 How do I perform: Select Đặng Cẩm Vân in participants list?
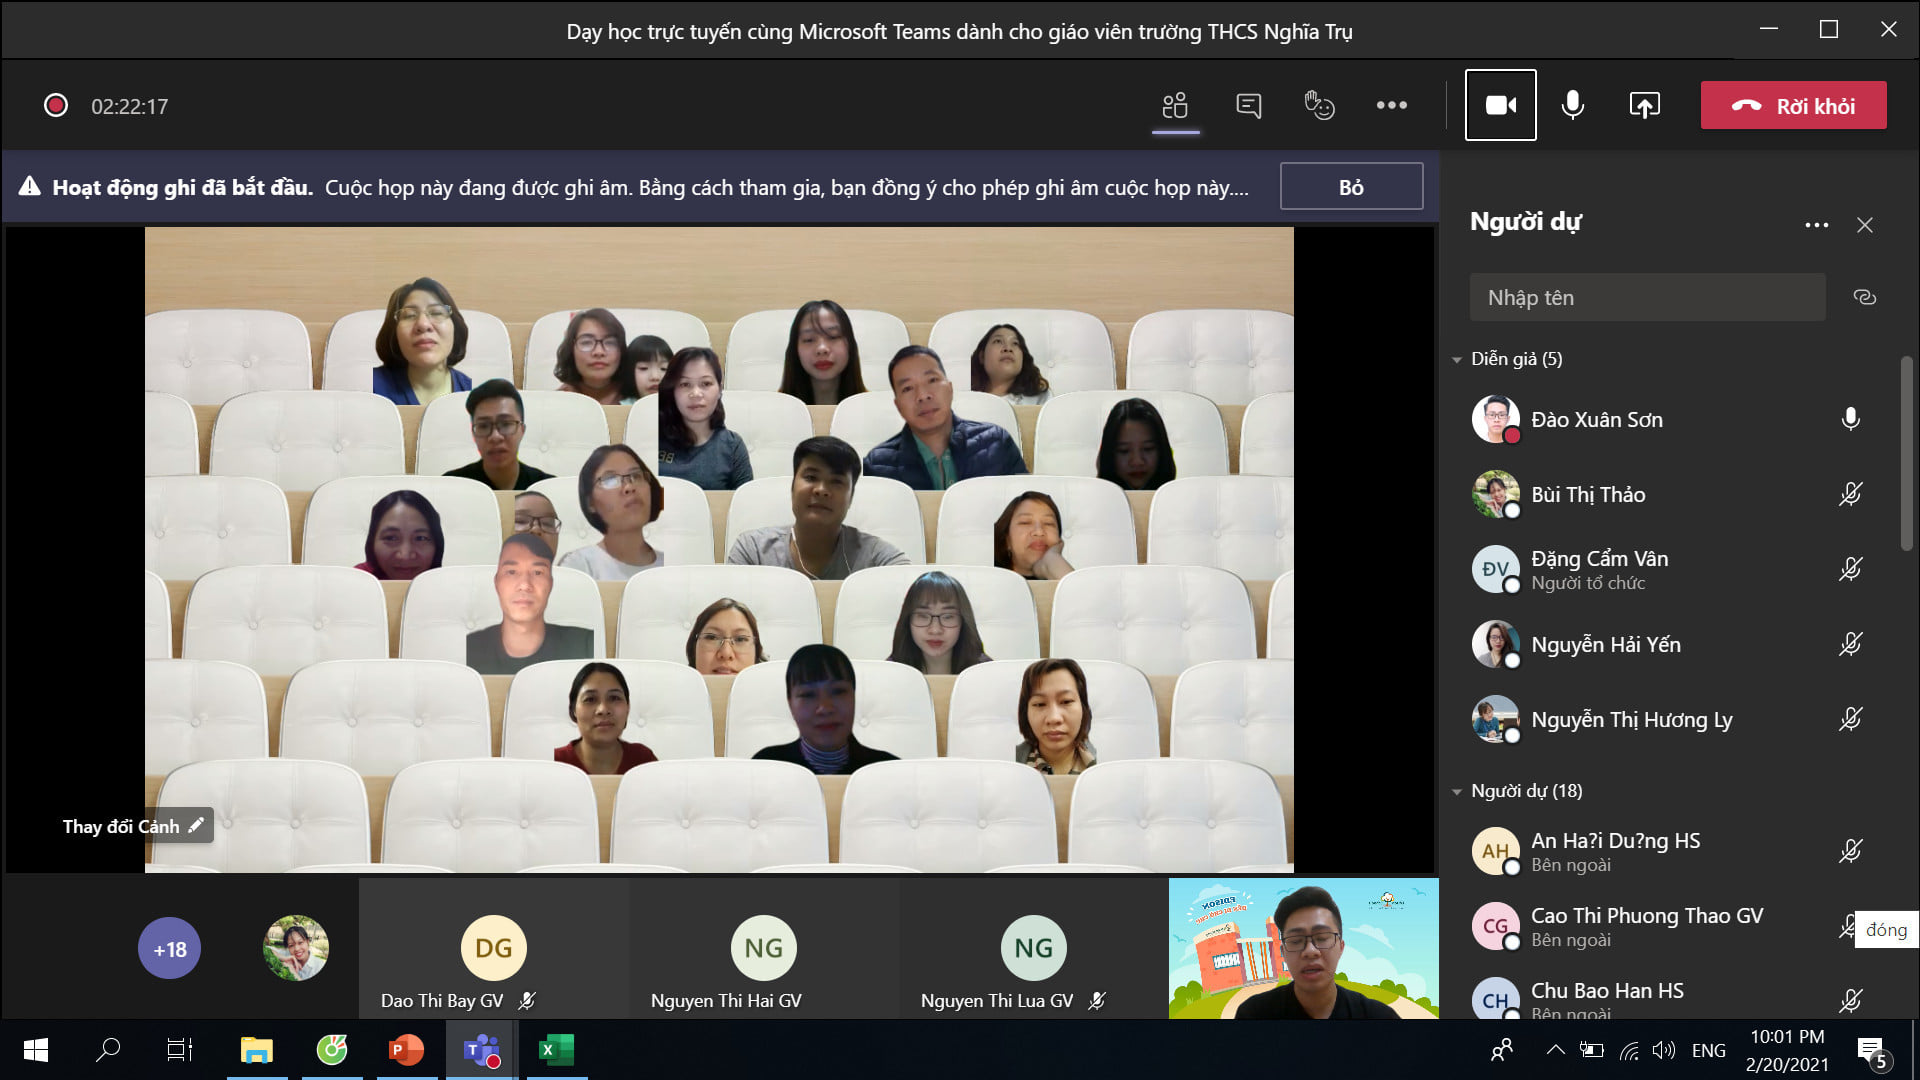[1599, 569]
